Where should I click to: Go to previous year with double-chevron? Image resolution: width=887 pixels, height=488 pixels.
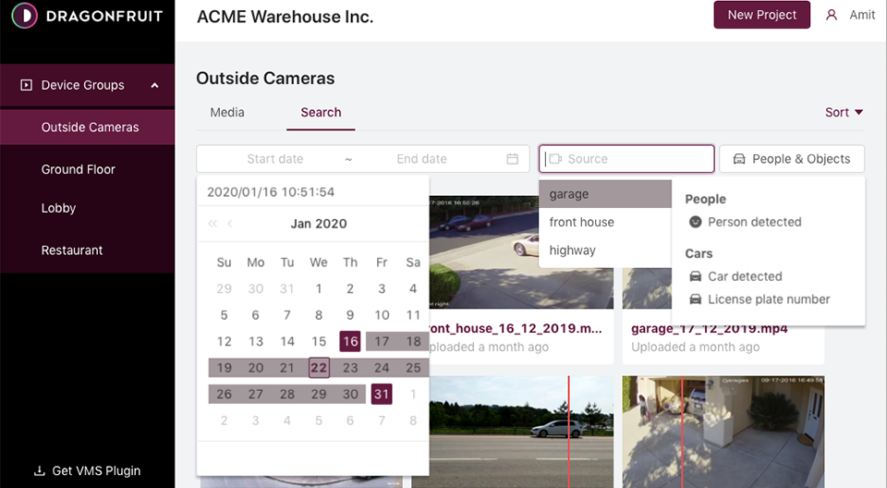coord(212,224)
